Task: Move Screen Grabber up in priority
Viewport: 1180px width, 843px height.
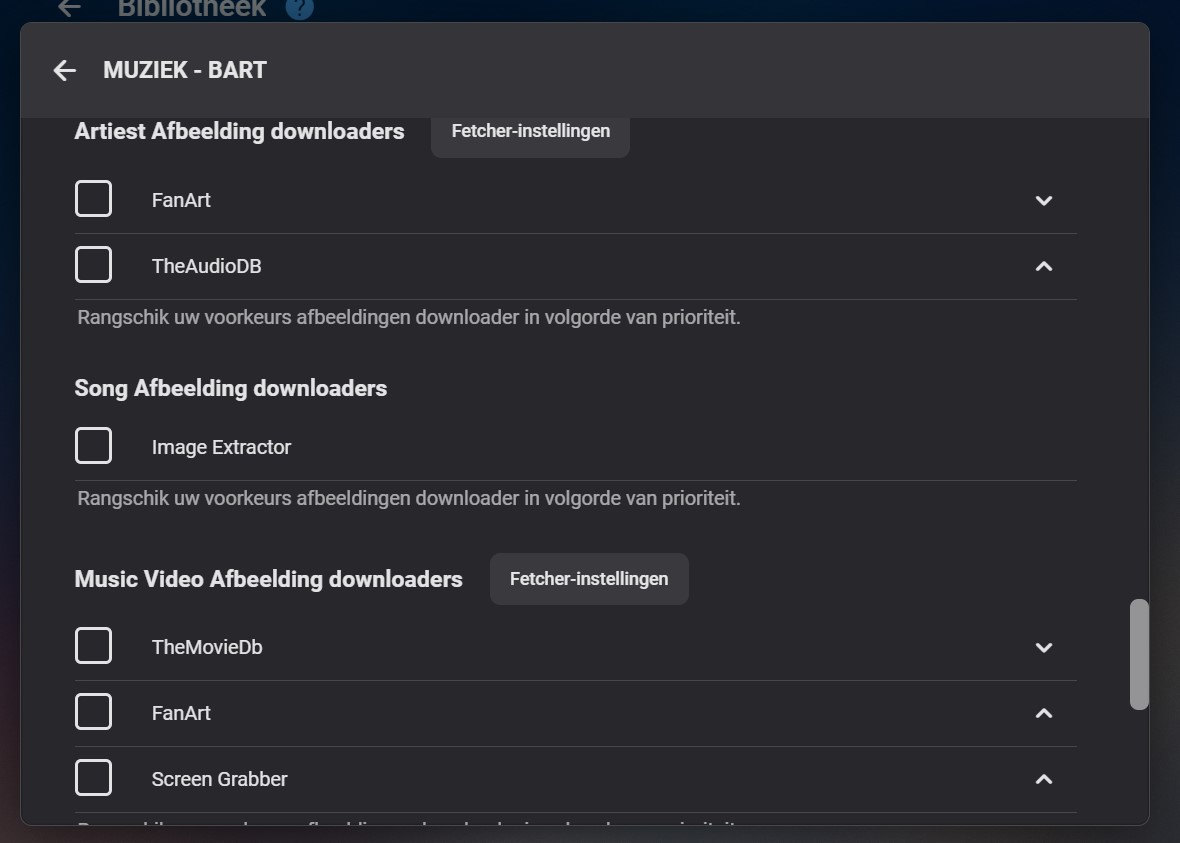Action: pos(1044,780)
